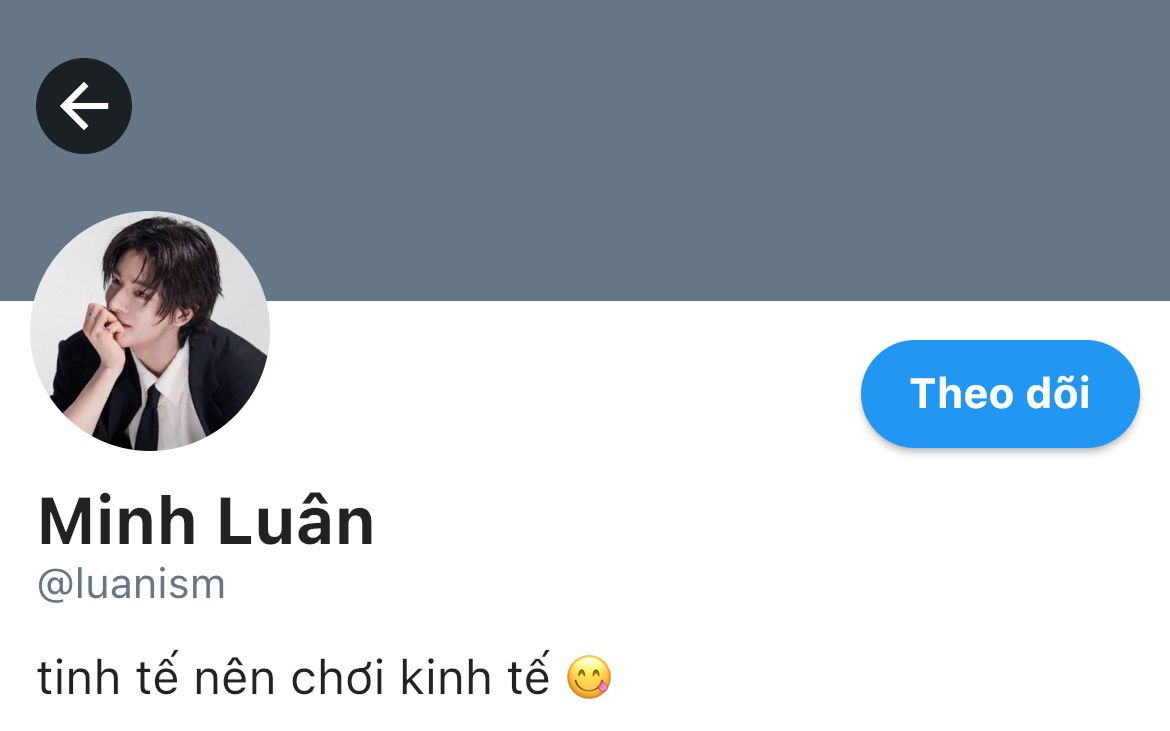Click the @luanism username handle
This screenshot has height=731, width=1170.
point(131,584)
